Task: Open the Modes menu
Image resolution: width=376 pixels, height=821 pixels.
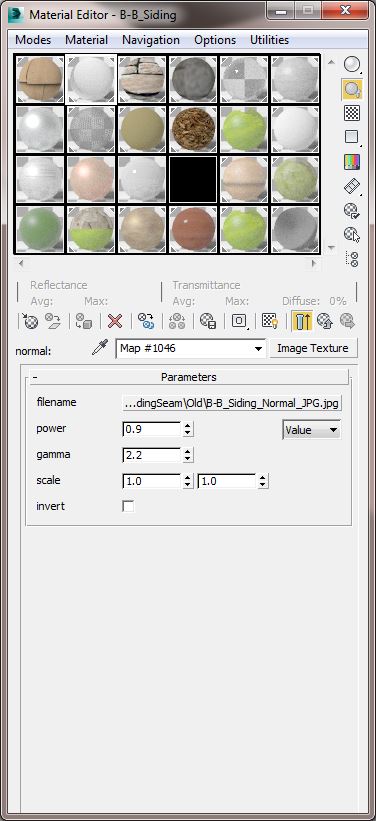Action: pos(33,40)
